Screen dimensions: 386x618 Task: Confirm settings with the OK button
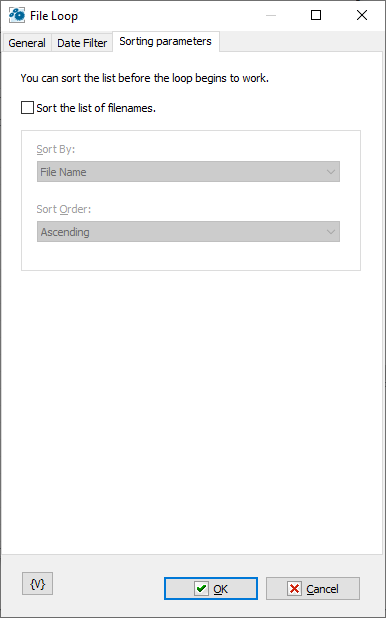pos(211,589)
